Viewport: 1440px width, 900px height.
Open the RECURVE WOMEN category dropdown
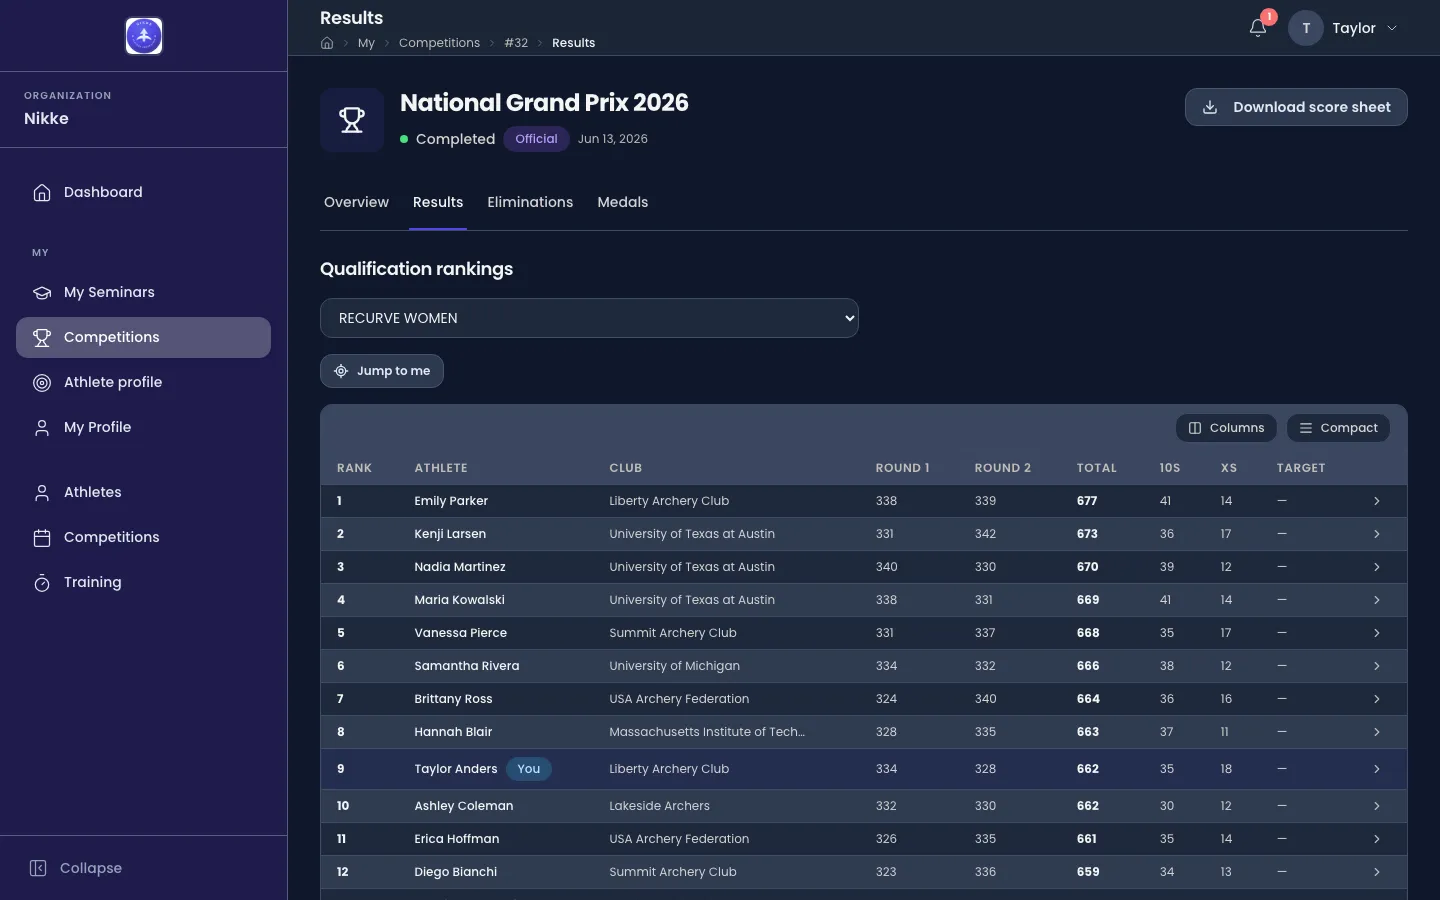click(589, 318)
